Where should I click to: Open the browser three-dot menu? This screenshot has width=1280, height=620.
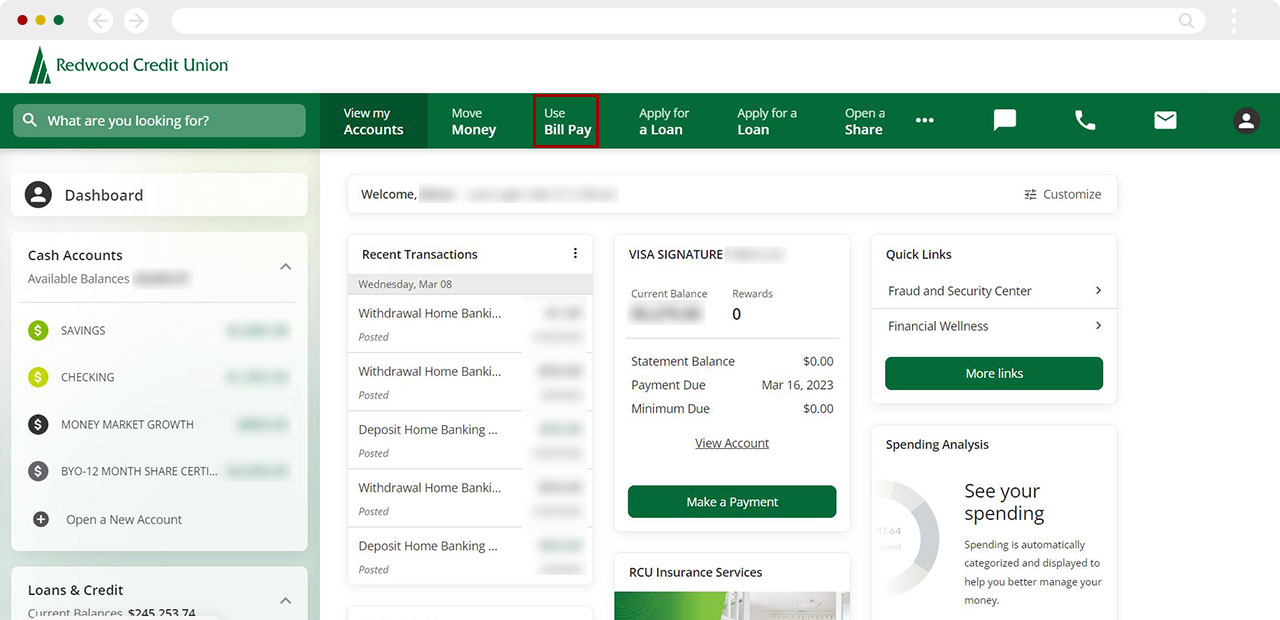pos(1234,20)
